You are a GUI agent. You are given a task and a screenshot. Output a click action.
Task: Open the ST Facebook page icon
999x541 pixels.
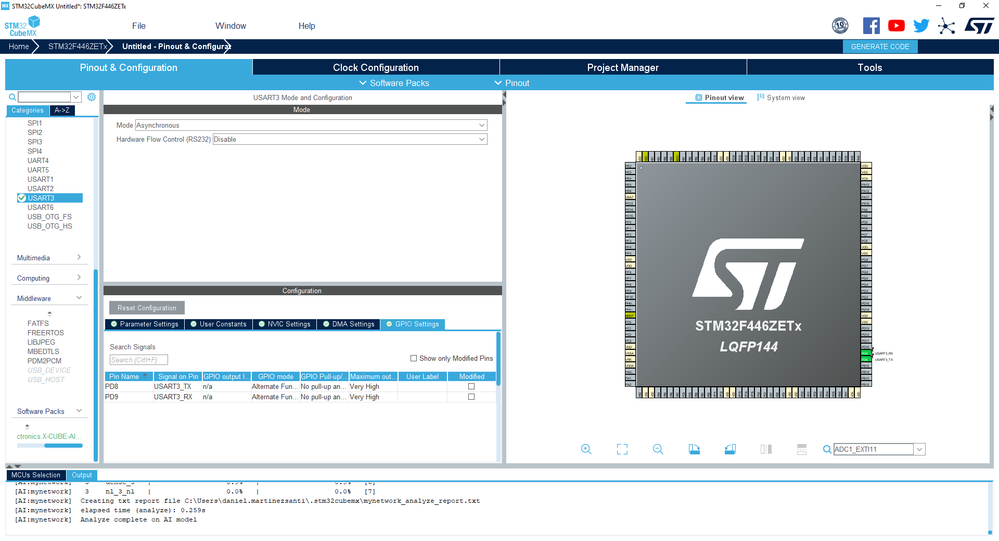click(x=871, y=25)
